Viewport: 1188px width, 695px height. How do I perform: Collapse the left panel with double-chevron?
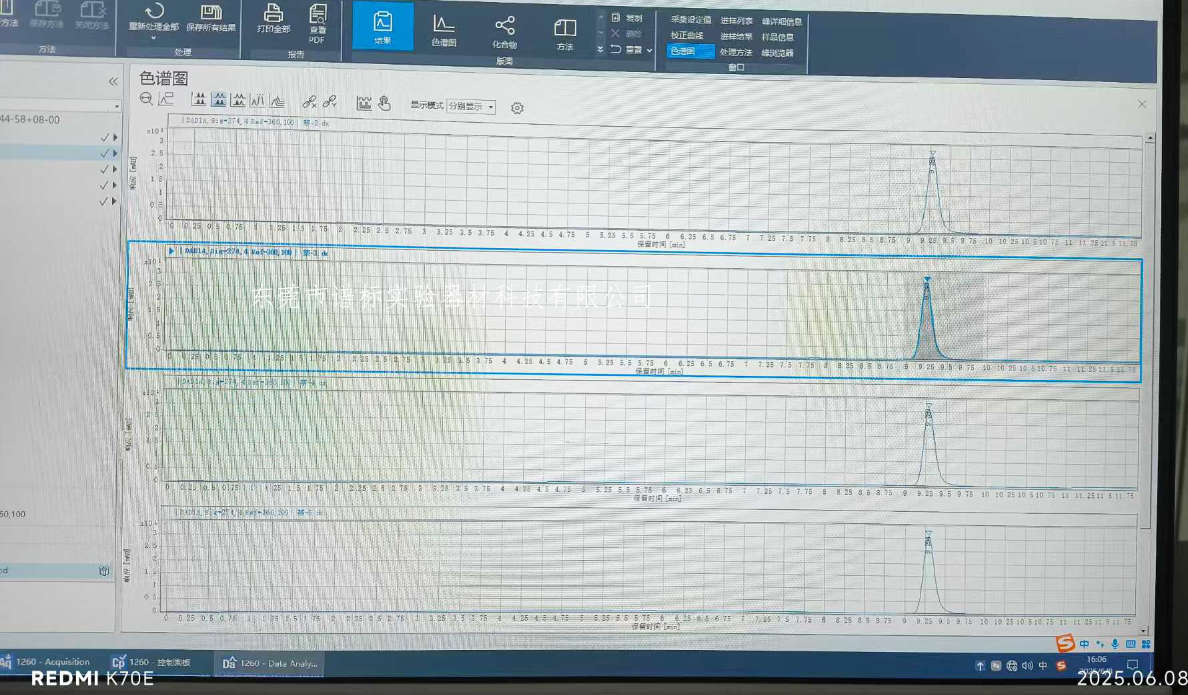click(x=113, y=82)
